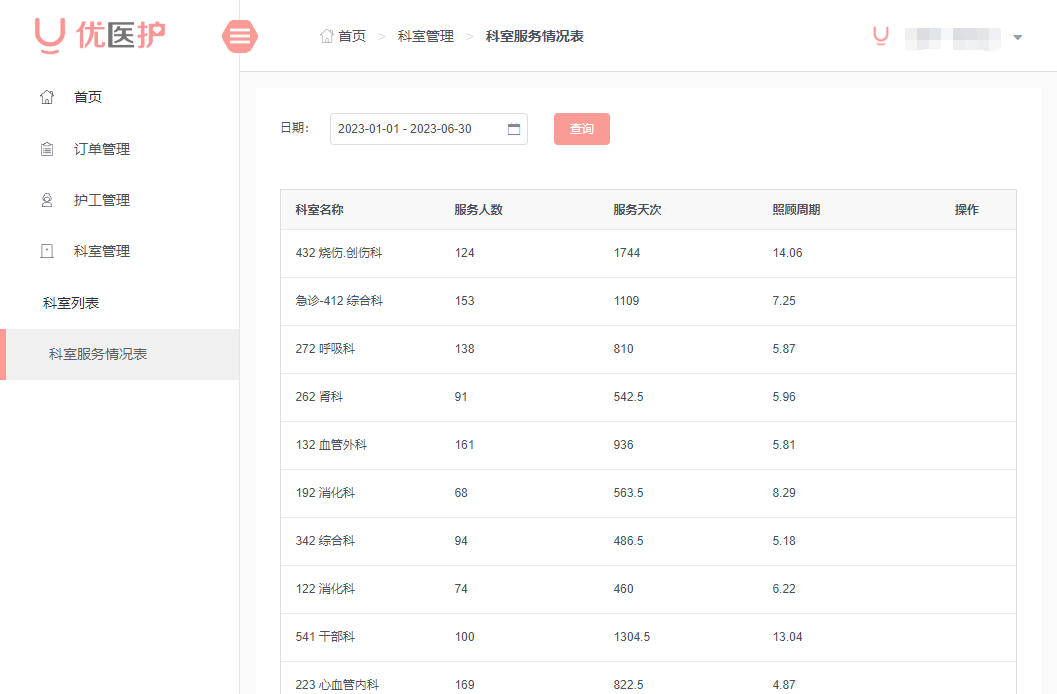
Task: Click the 操作 column header
Action: [967, 210]
